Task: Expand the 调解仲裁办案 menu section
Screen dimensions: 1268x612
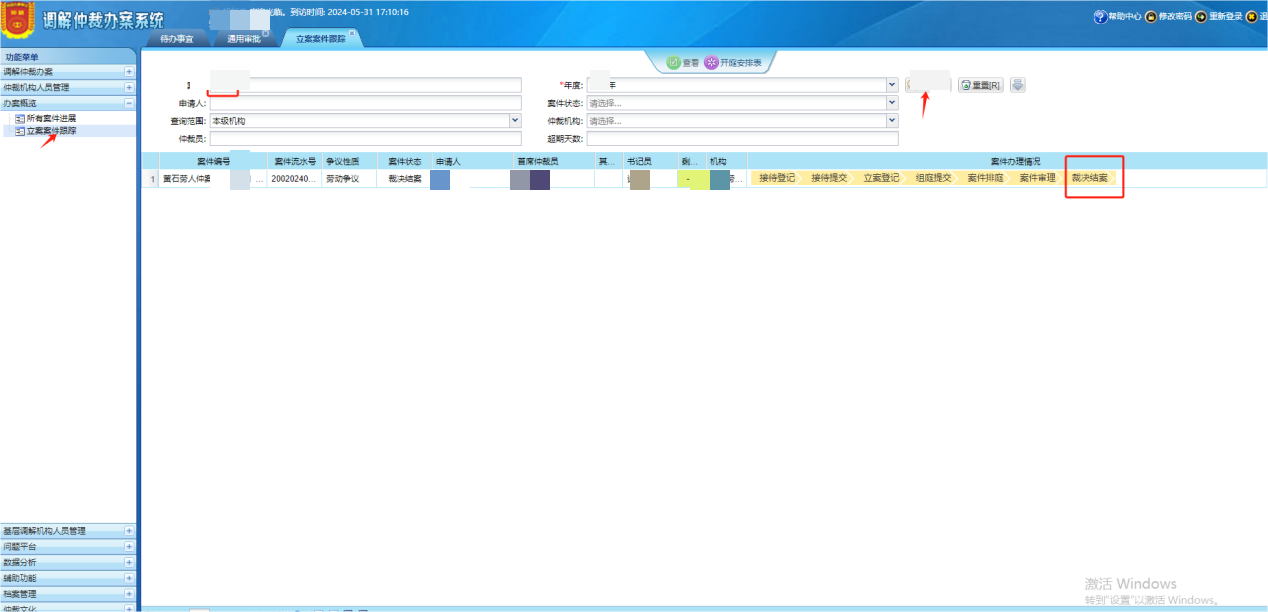Action: pyautogui.click(x=129, y=72)
